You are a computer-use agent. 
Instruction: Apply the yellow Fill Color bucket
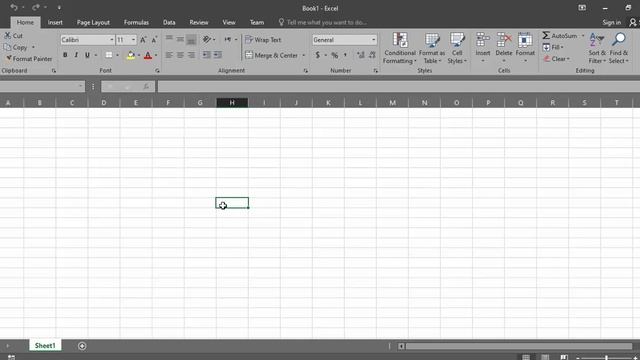coord(131,55)
